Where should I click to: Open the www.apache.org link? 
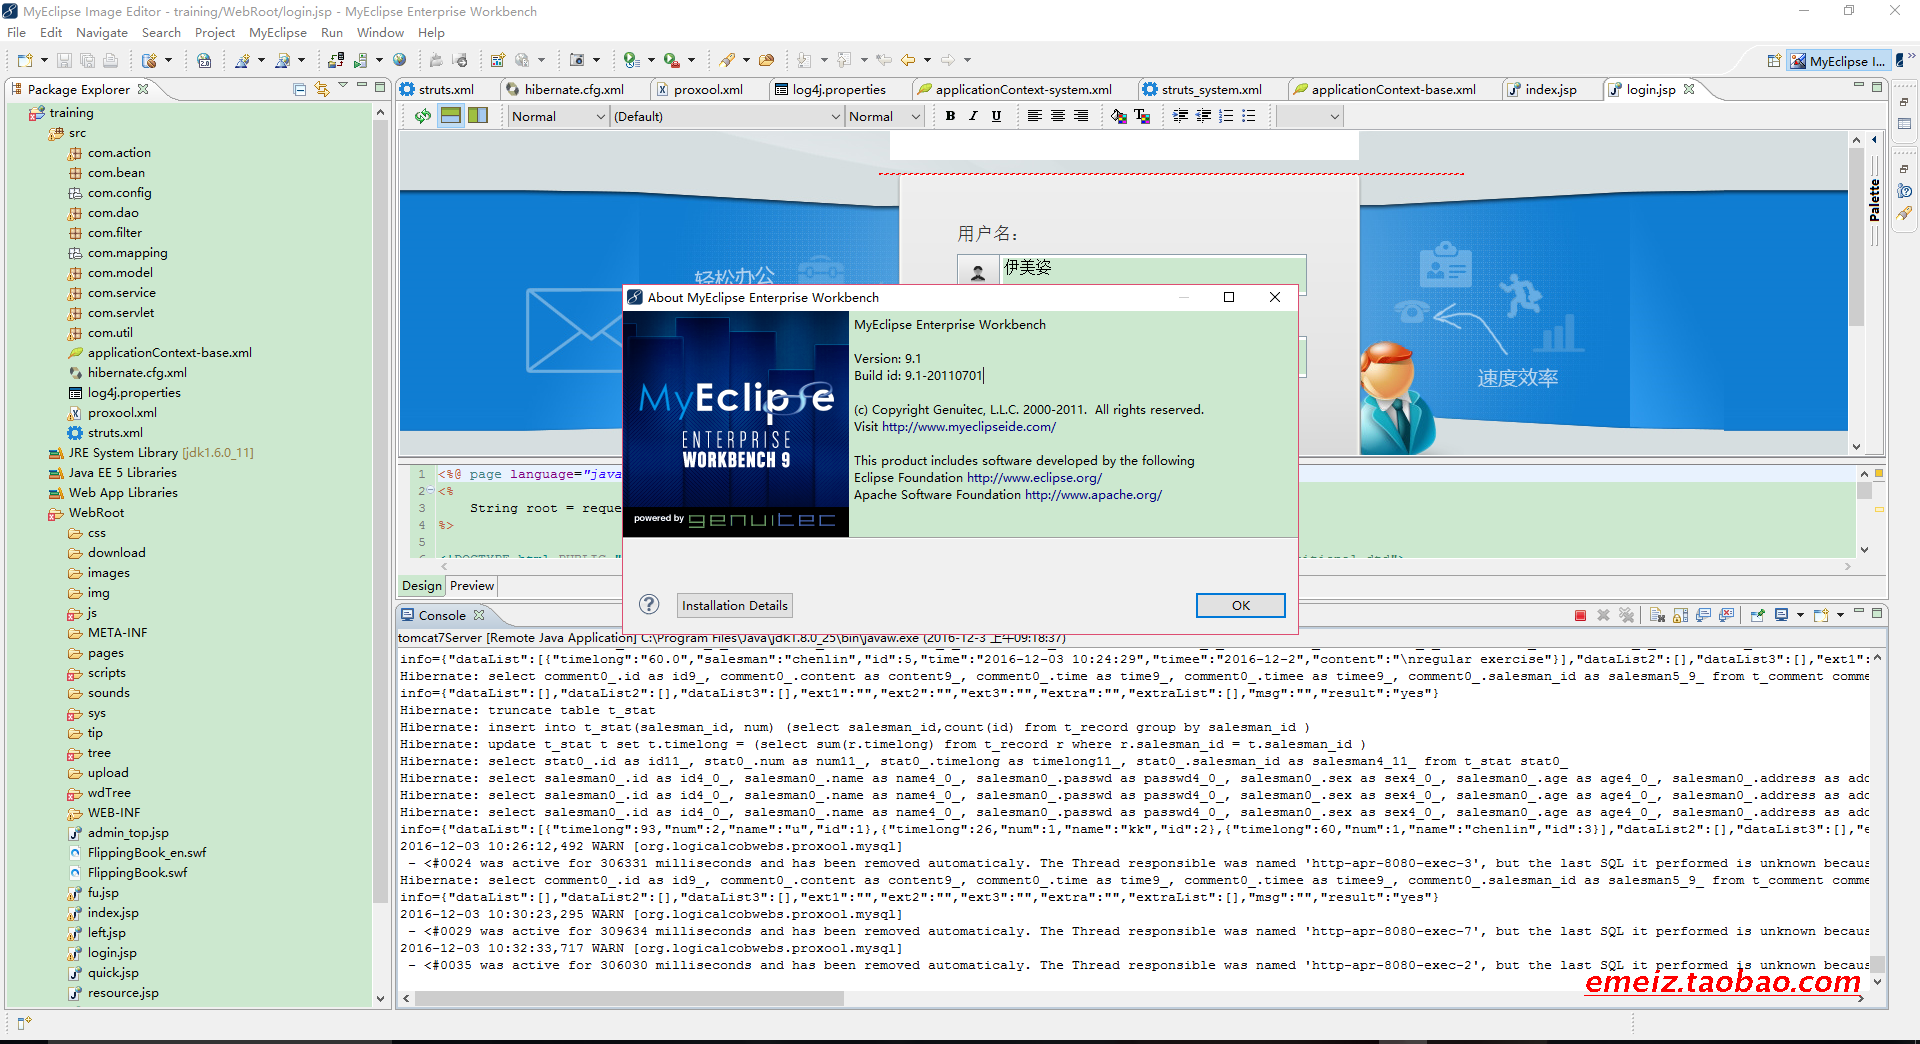click(x=1093, y=495)
